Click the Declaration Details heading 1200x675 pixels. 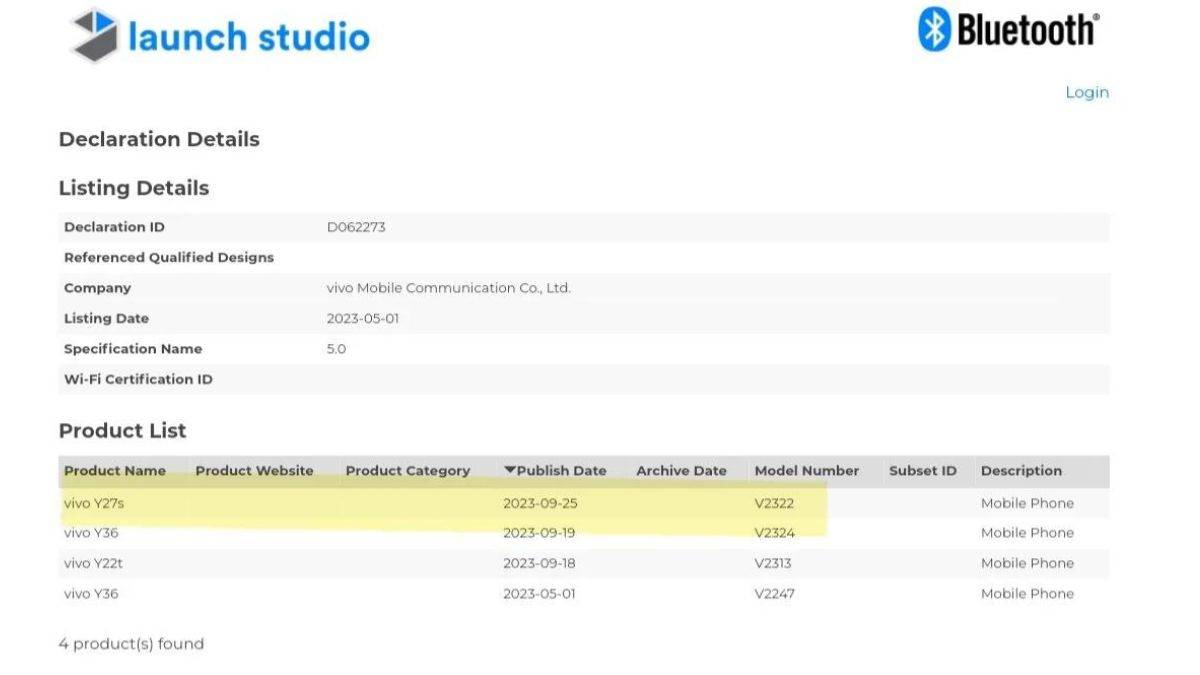click(159, 140)
